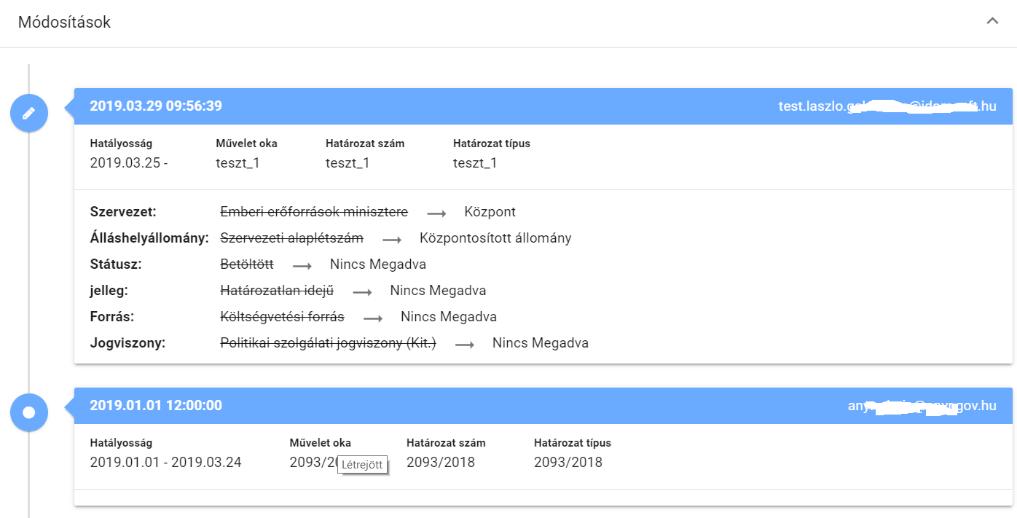Click the Hatályosság label in the second card
This screenshot has height=518, width=1017.
(121, 443)
